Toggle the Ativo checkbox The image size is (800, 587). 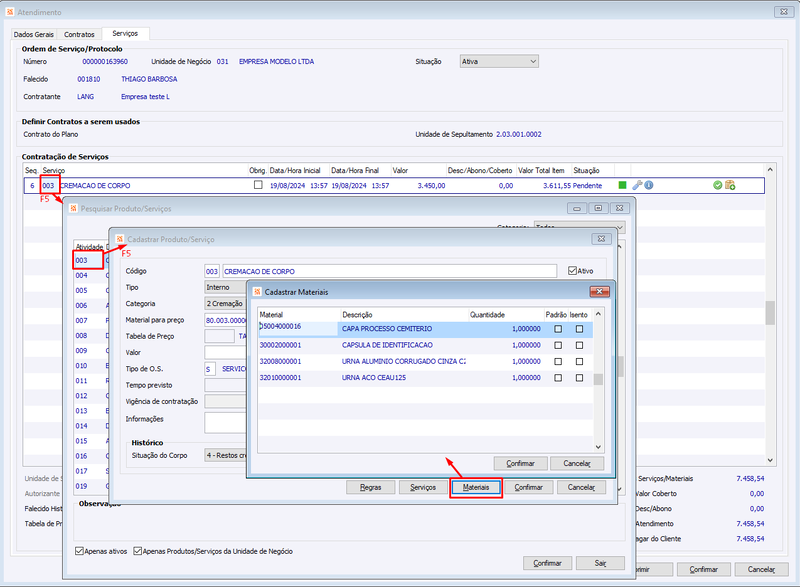572,271
